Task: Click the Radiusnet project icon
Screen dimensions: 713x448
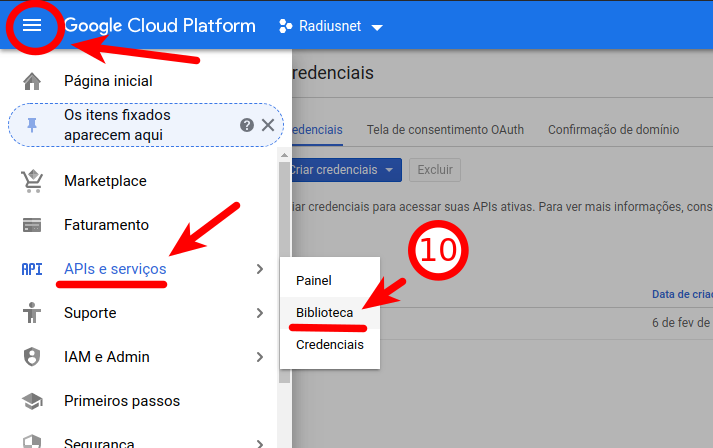Action: [285, 26]
